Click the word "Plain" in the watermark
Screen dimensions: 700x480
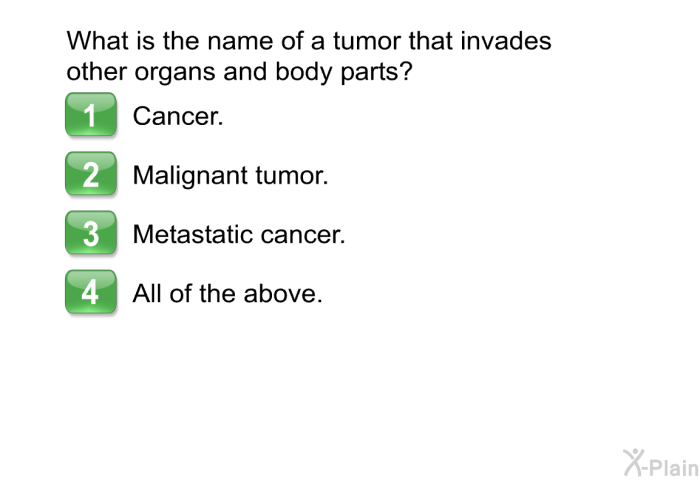point(674,467)
